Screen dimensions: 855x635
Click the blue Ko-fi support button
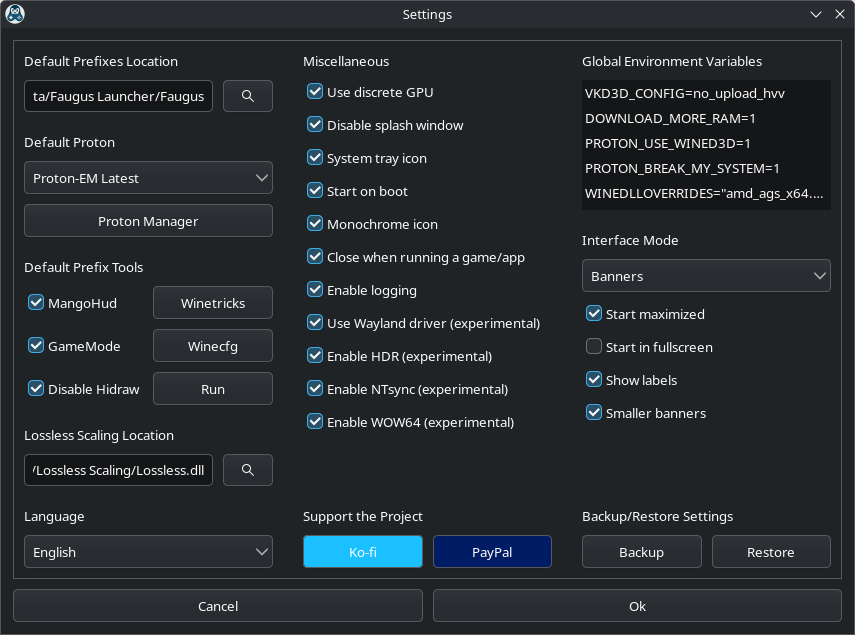pos(363,552)
